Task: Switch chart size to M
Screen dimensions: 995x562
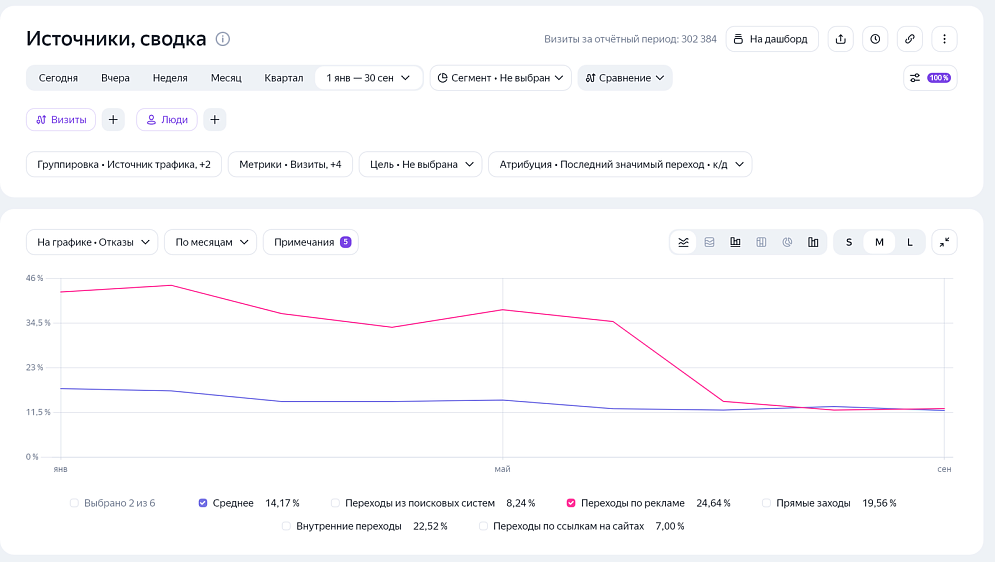Action: point(880,242)
